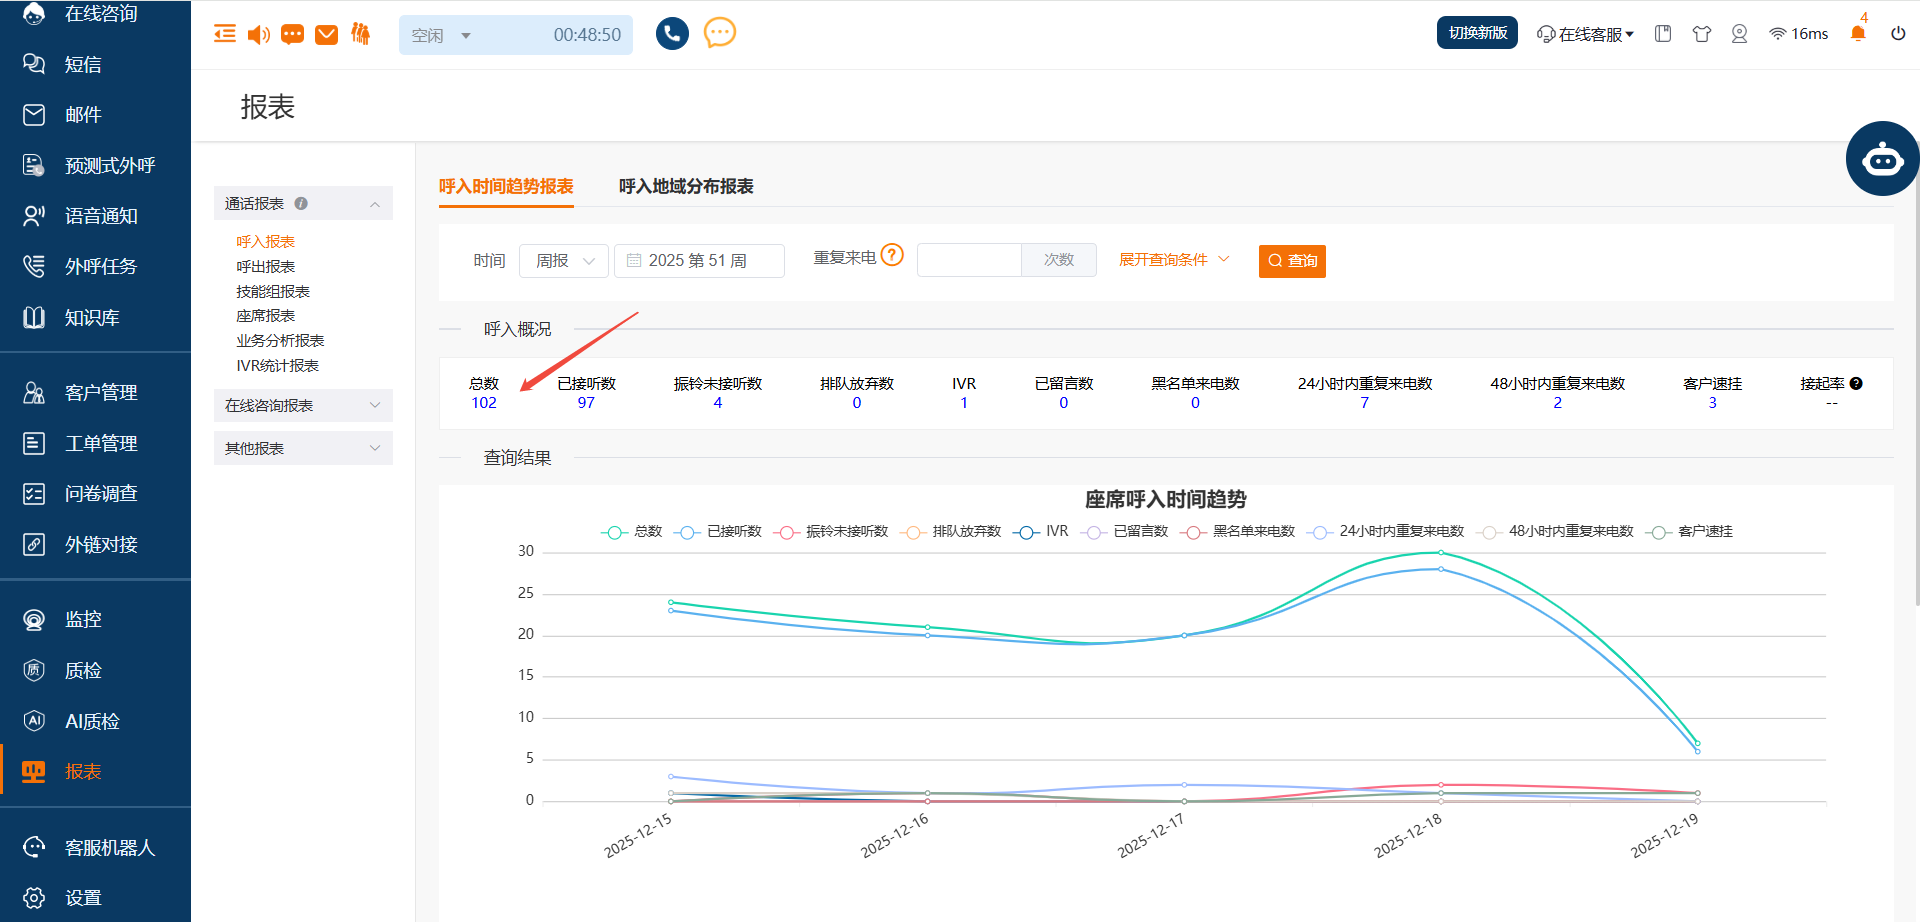The width and height of the screenshot is (1920, 922).
Task: Click the speaker volume icon in toolbar
Action: click(258, 35)
